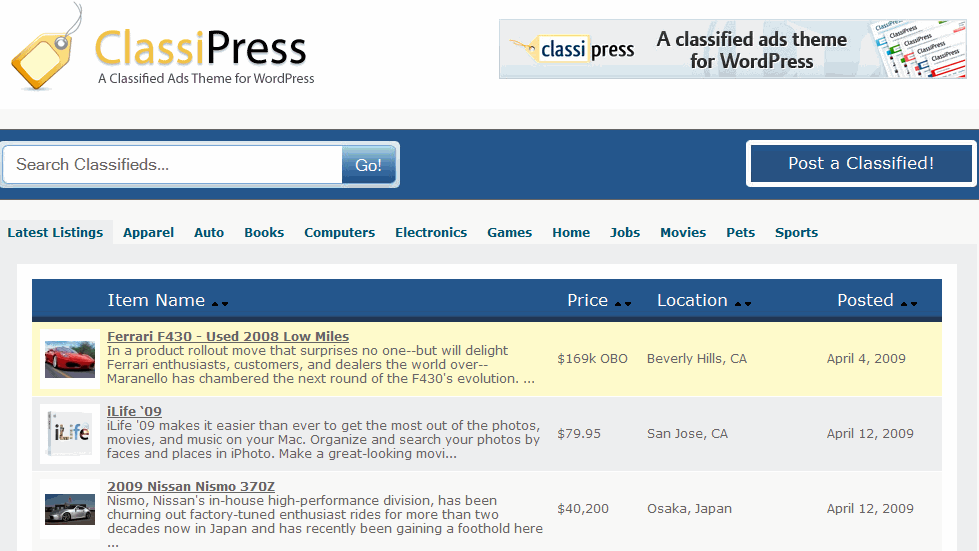Switch to the Movies category
Viewport: 979px width, 551px height.
tap(683, 232)
